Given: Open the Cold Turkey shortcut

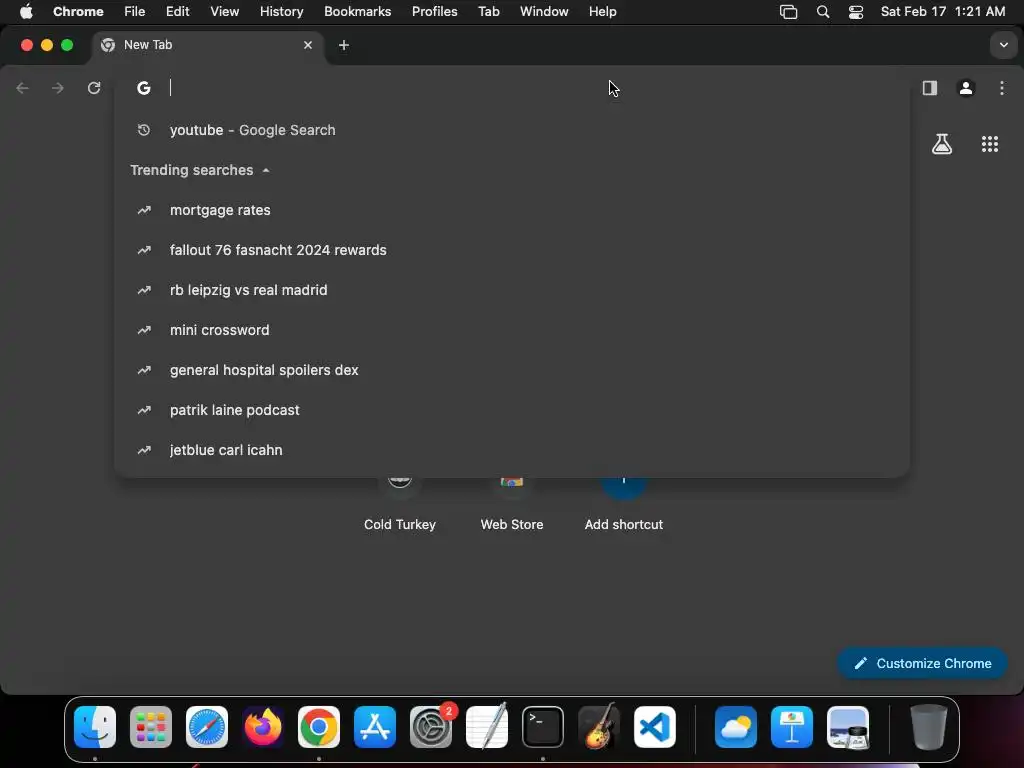Looking at the screenshot, I should [400, 504].
